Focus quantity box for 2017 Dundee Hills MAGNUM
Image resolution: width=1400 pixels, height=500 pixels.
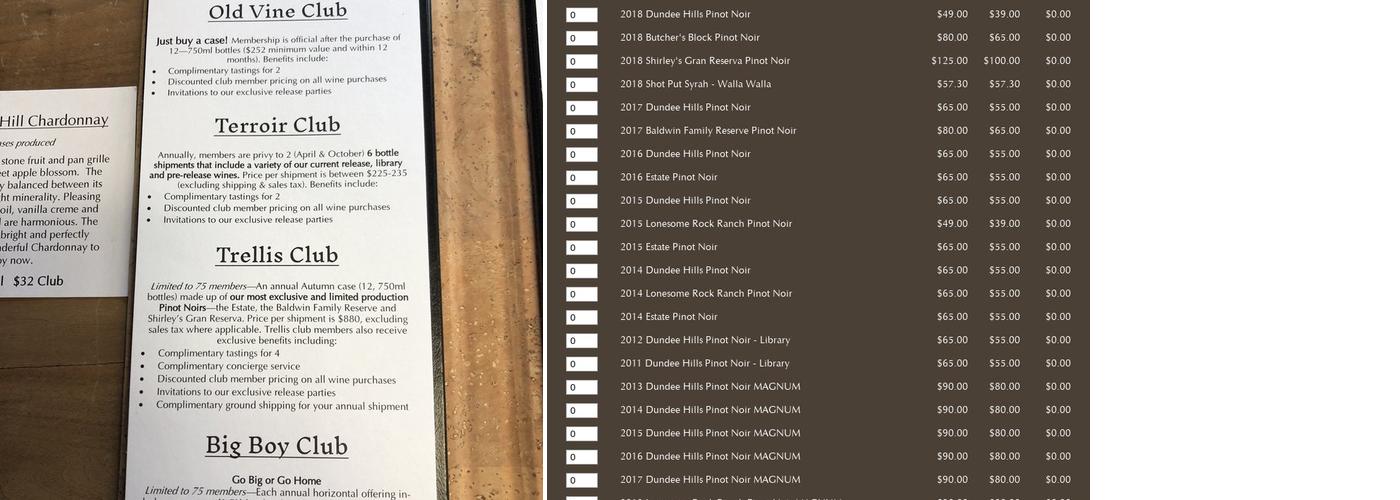point(581,480)
